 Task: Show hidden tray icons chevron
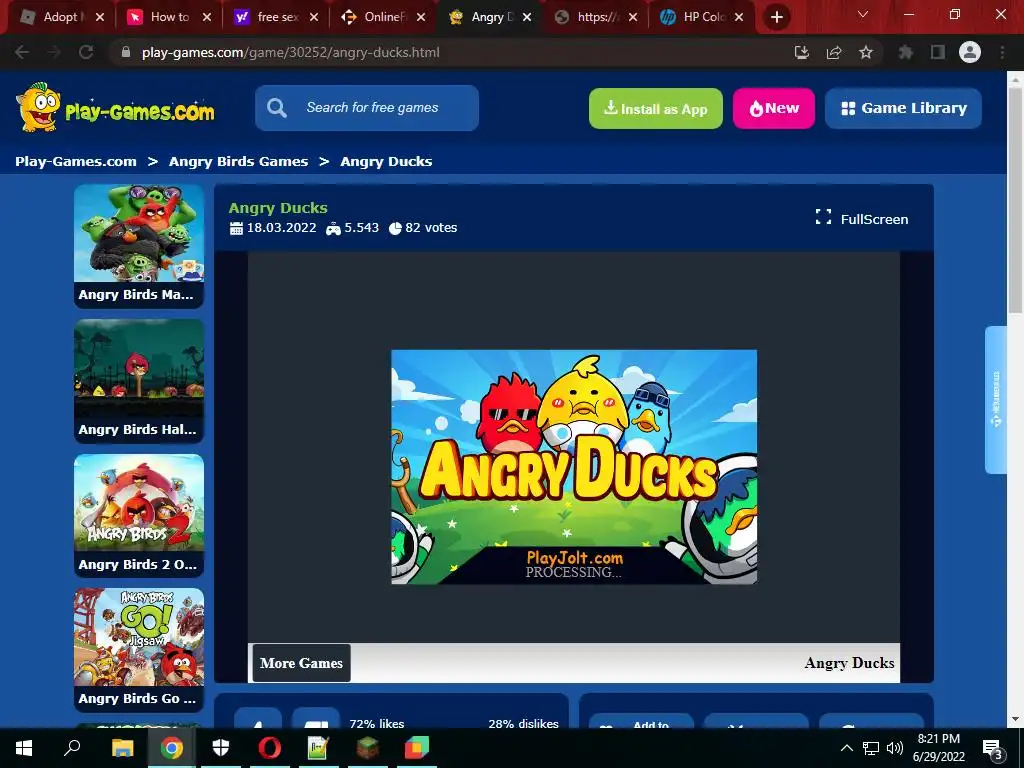click(x=846, y=748)
